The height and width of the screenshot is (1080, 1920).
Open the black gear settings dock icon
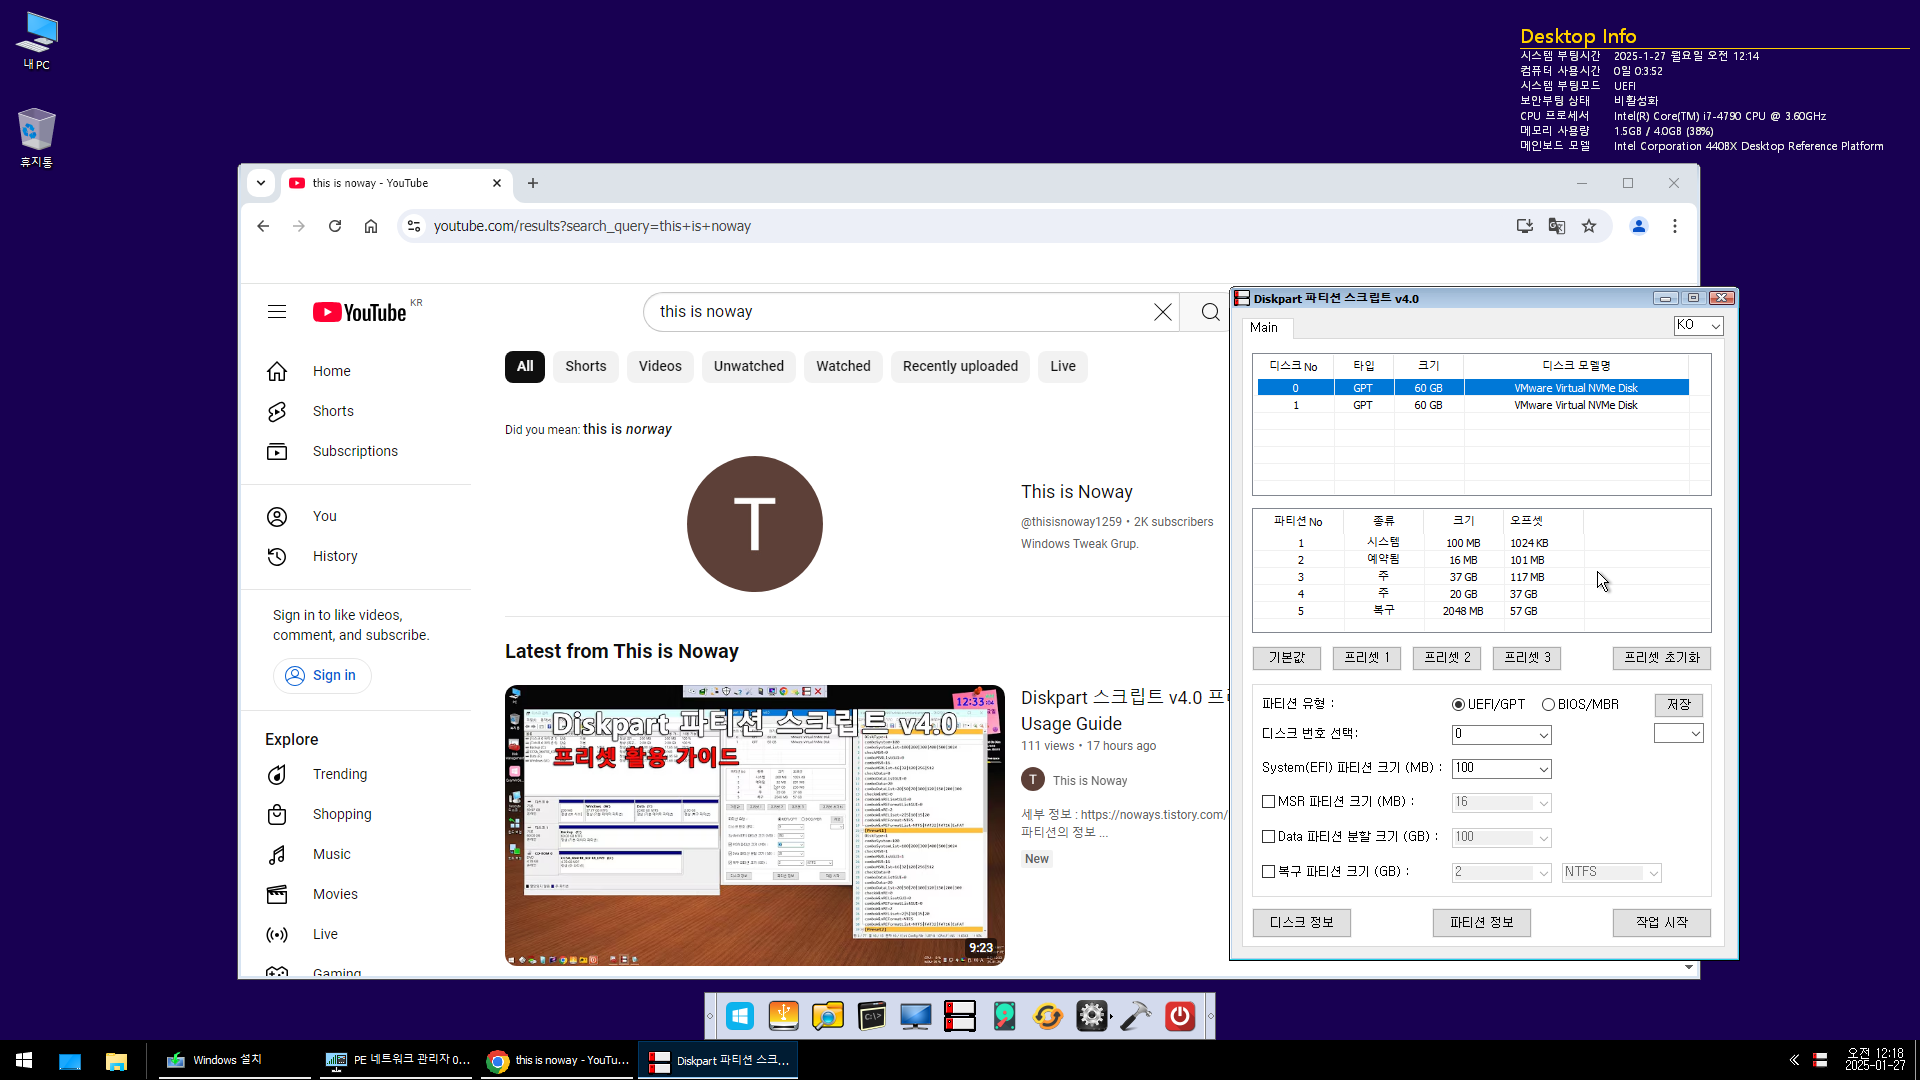click(x=1092, y=1016)
